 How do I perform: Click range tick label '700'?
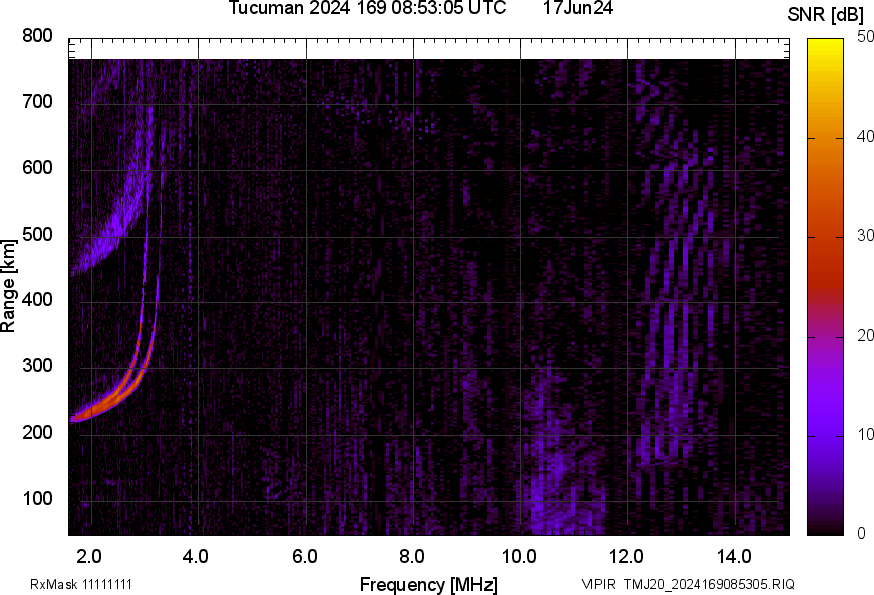pyautogui.click(x=37, y=101)
